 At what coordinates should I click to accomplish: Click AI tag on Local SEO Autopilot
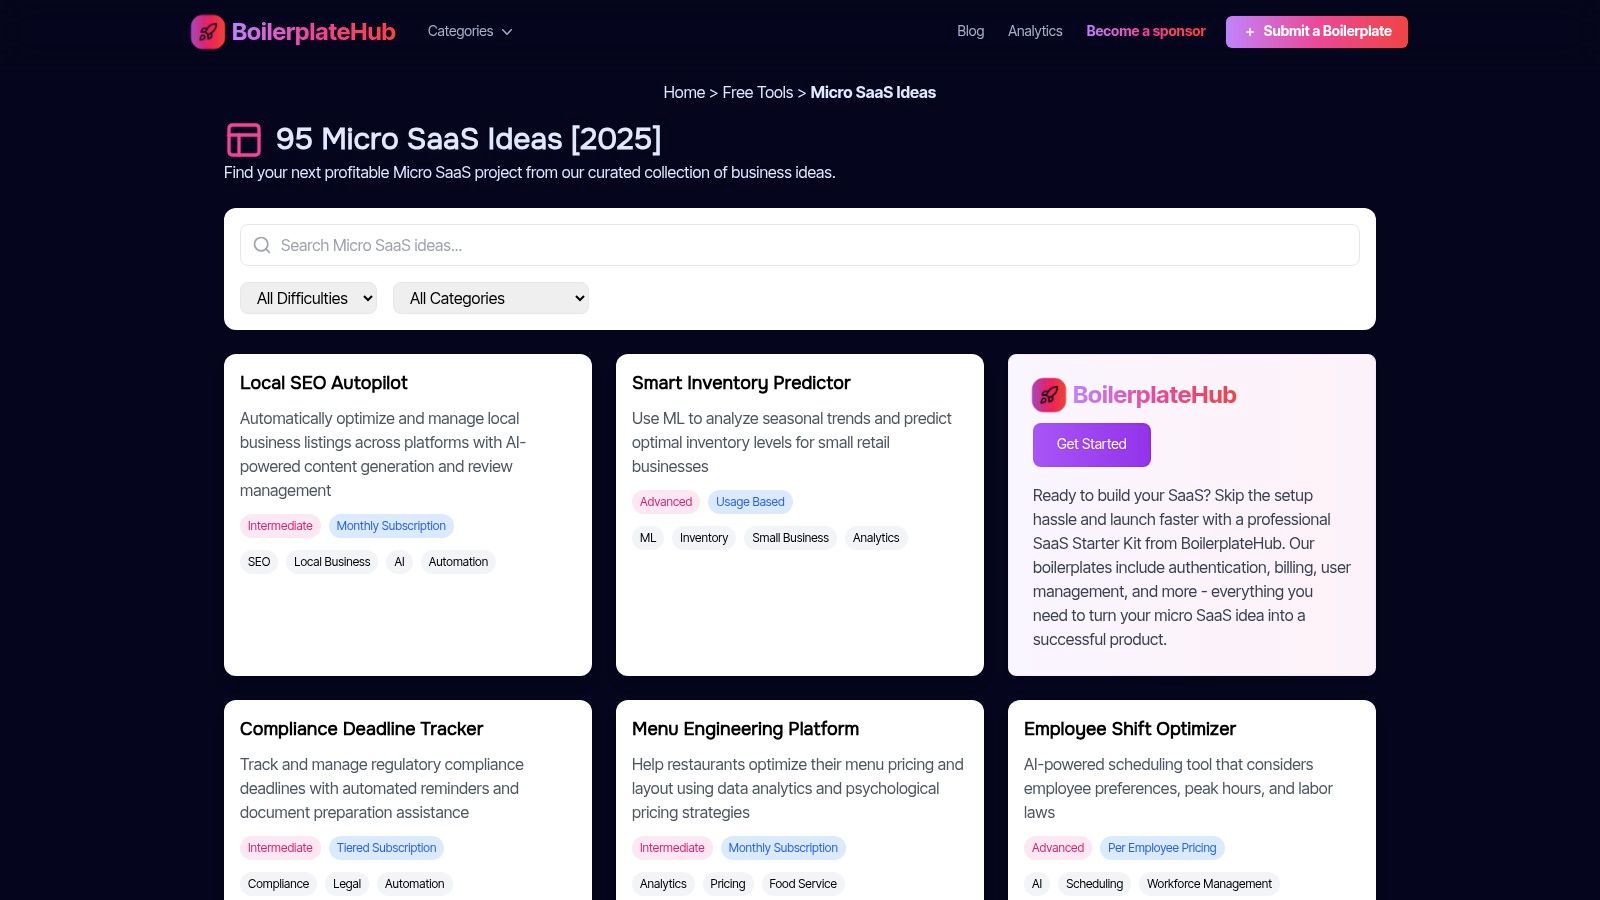coord(399,562)
